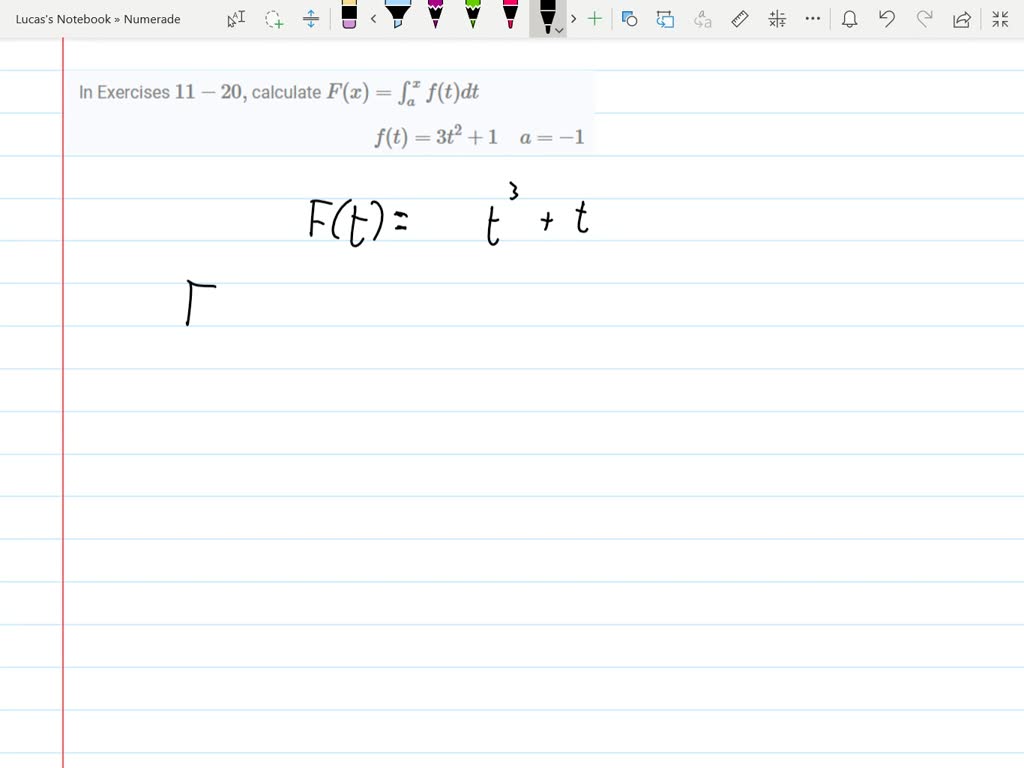The image size is (1024, 768).
Task: Toggle the Ruler on the canvas
Action: tap(740, 18)
